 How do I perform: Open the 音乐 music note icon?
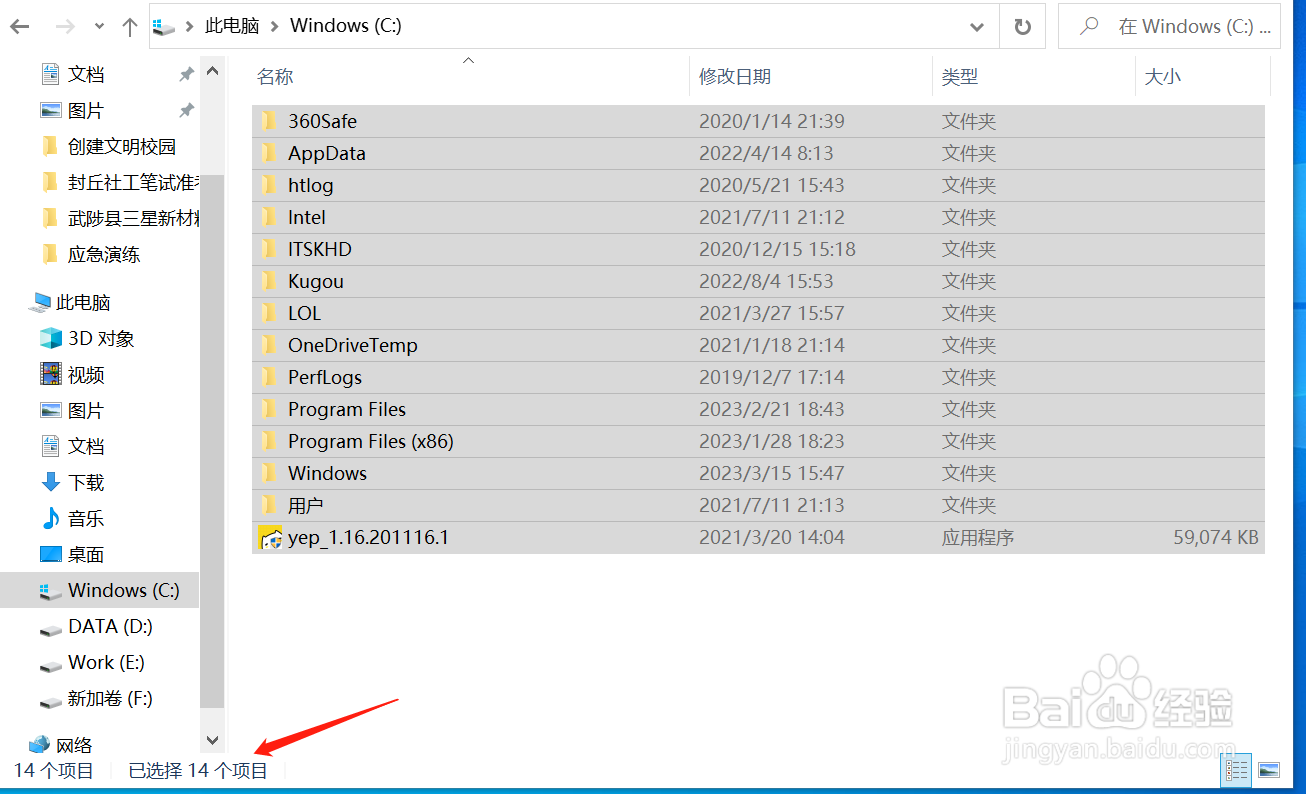(50, 518)
